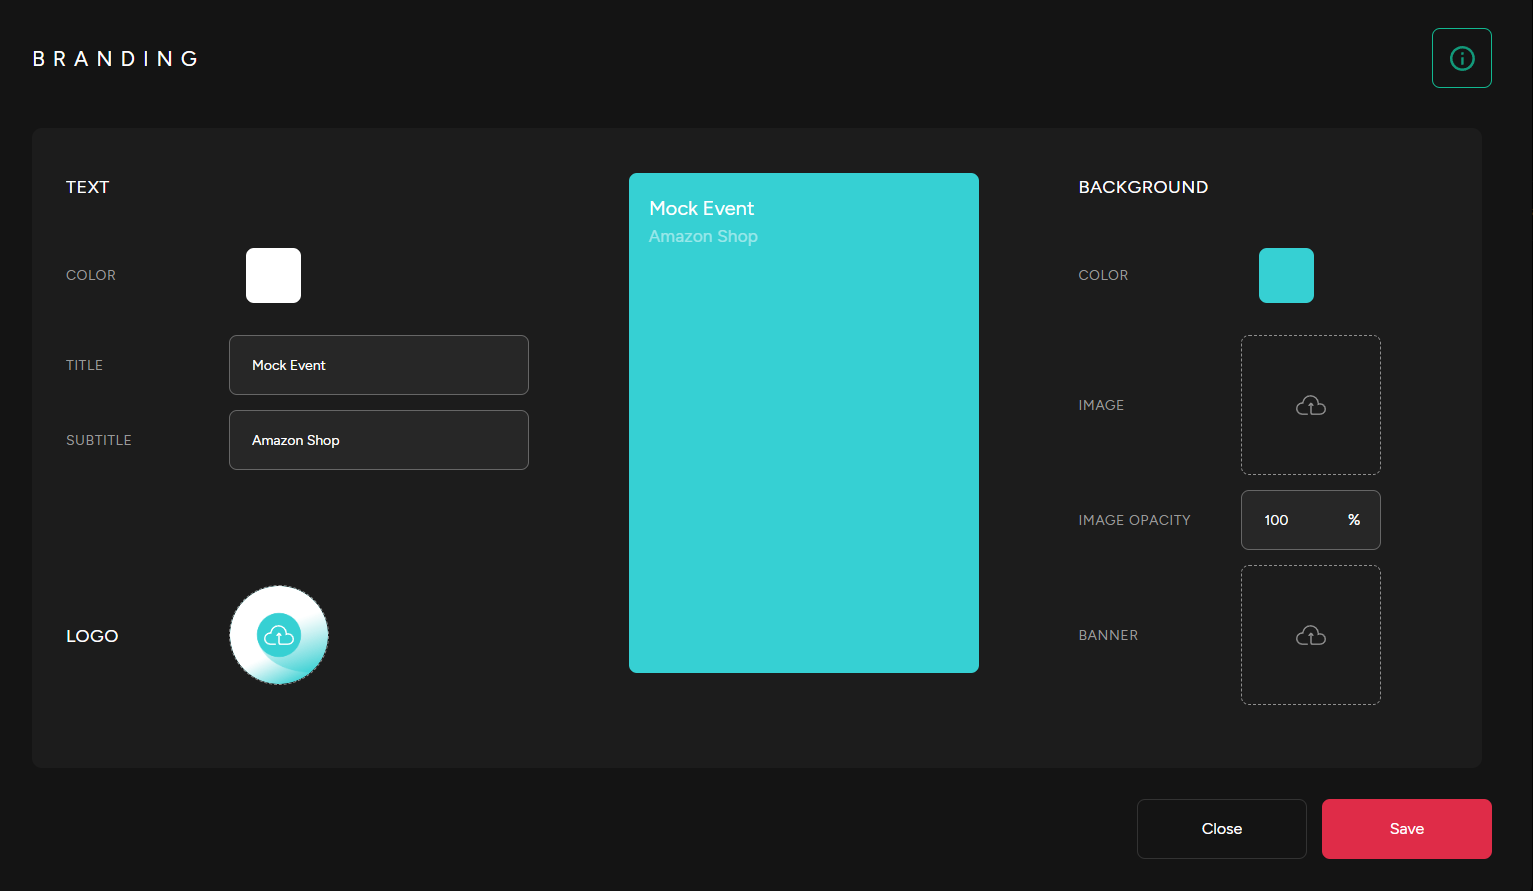Click the percent symbol in opacity field

click(1353, 520)
